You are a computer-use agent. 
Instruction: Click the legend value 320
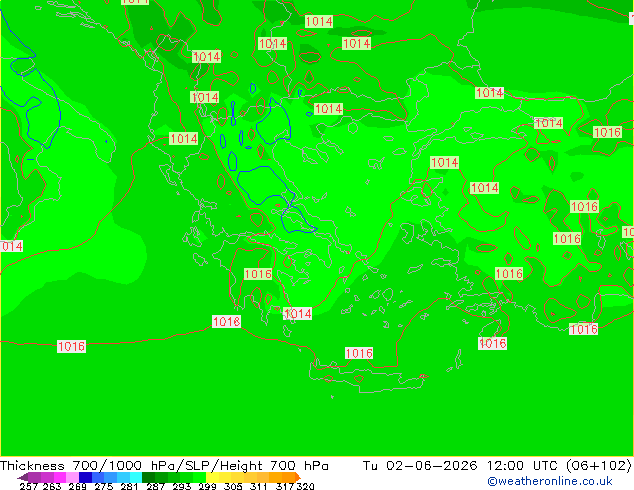coord(305,486)
